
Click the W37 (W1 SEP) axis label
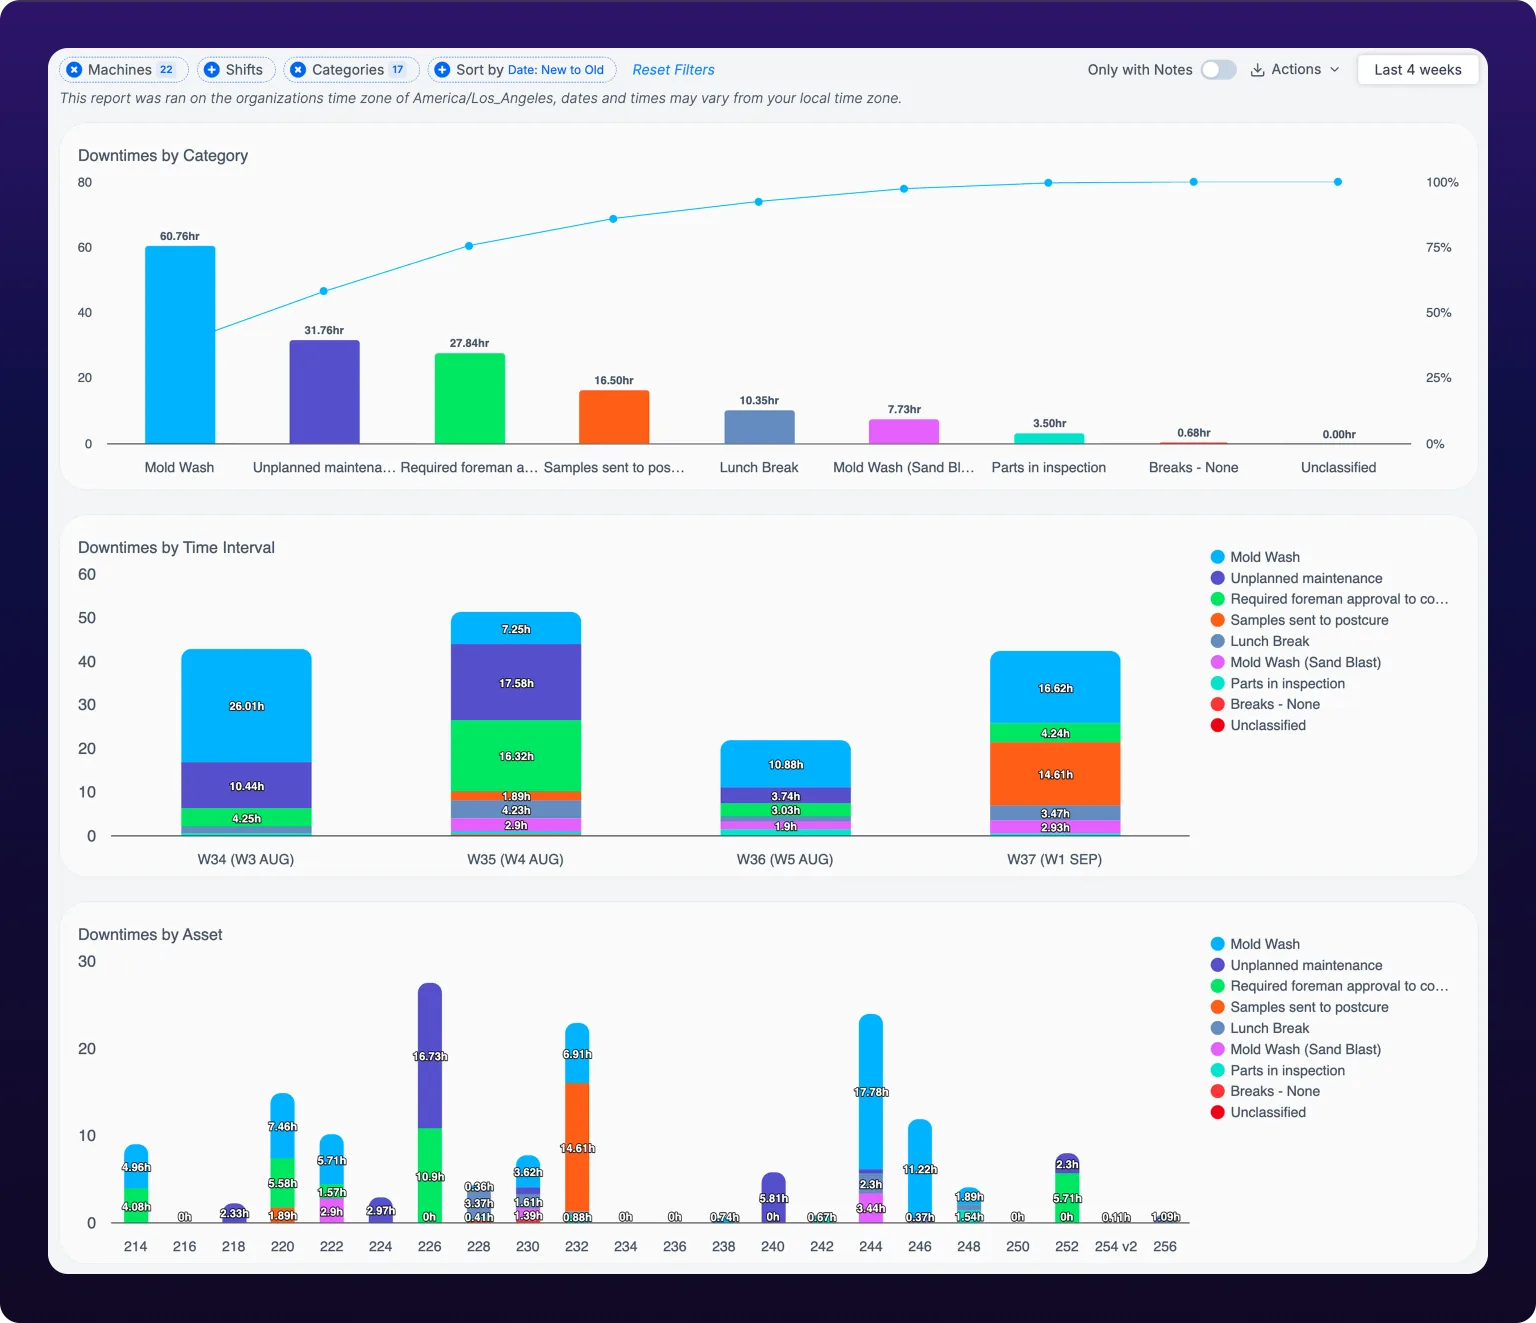1054,859
